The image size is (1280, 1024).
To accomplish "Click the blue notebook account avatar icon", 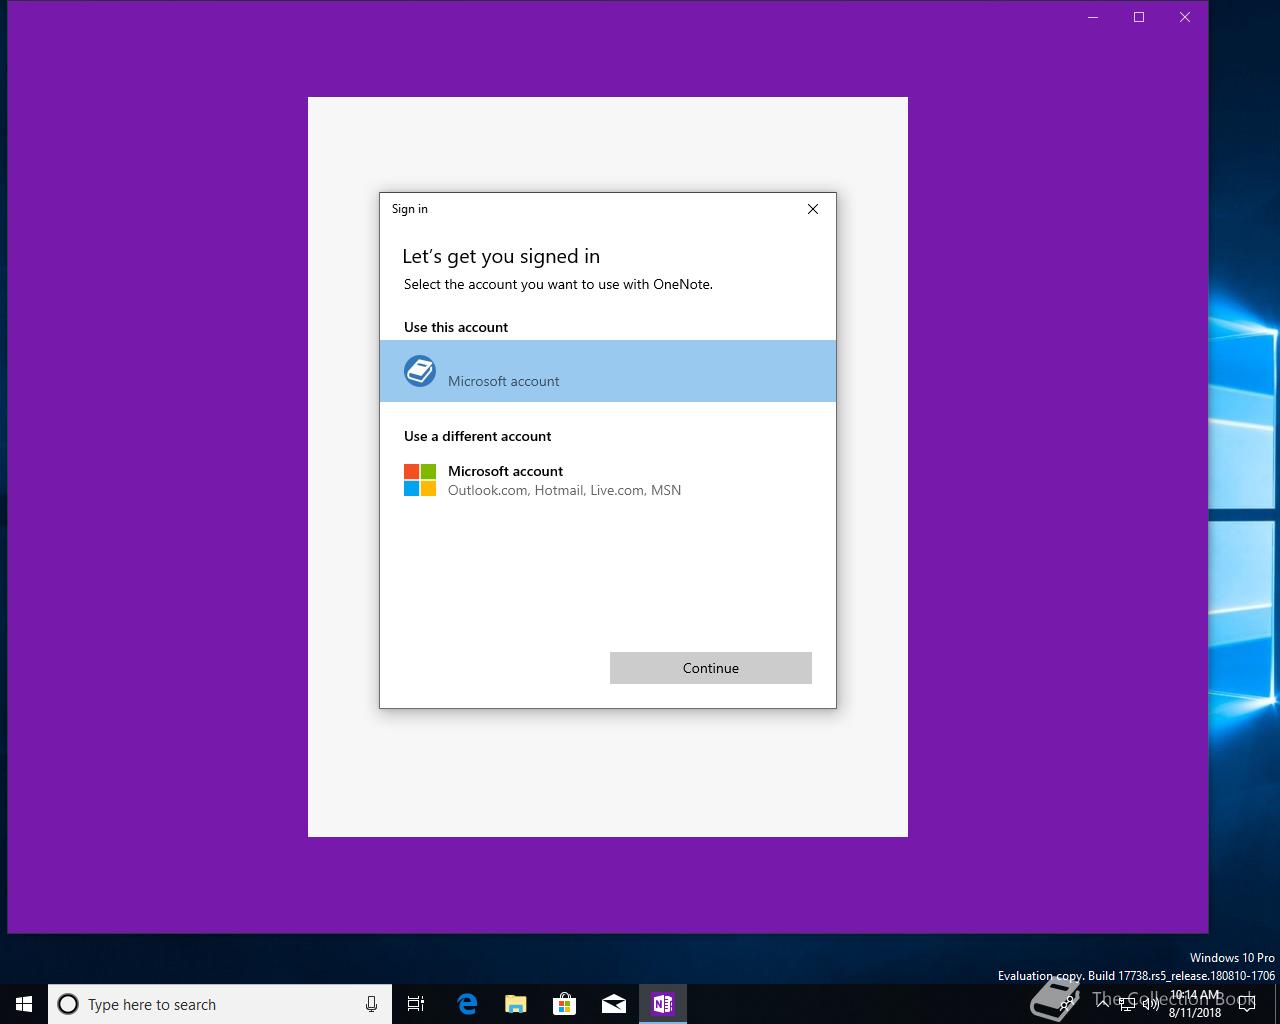I will pos(420,371).
